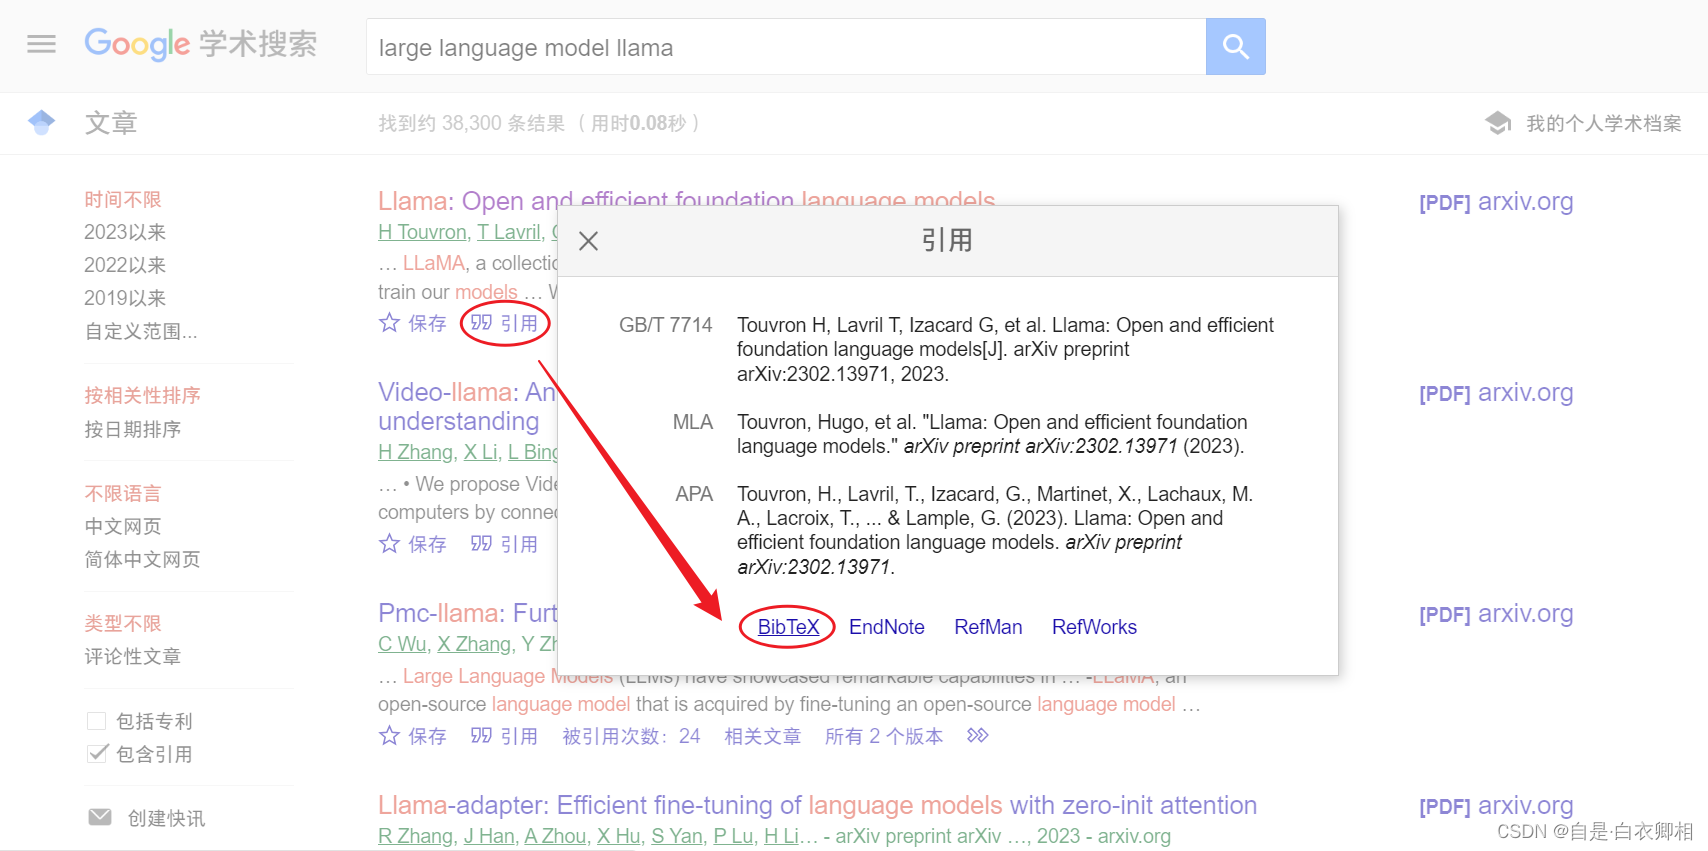The width and height of the screenshot is (1708, 851).
Task: Click the star save icon under Llama result
Action: [x=389, y=323]
